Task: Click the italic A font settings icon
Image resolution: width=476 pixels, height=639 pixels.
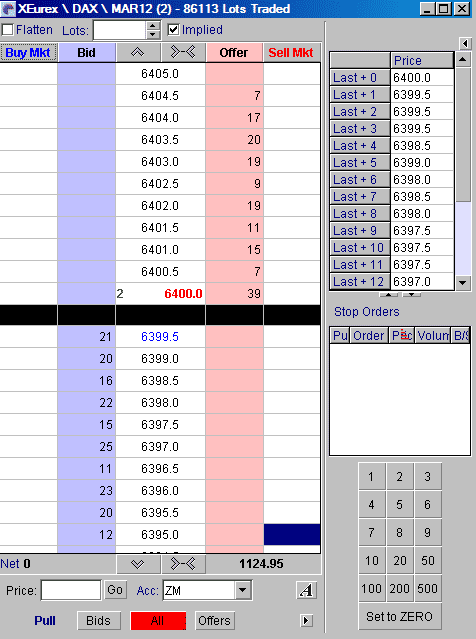Action: coord(306,590)
